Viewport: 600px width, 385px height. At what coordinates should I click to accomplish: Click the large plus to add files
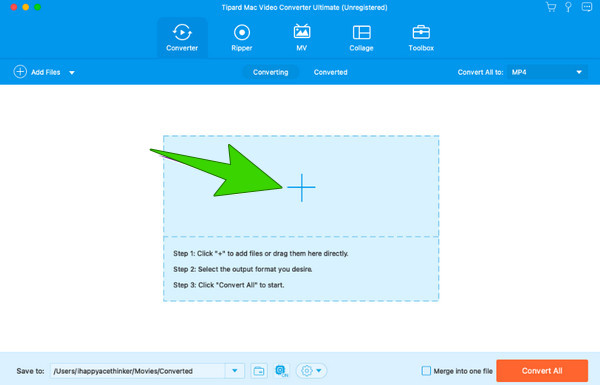click(302, 188)
